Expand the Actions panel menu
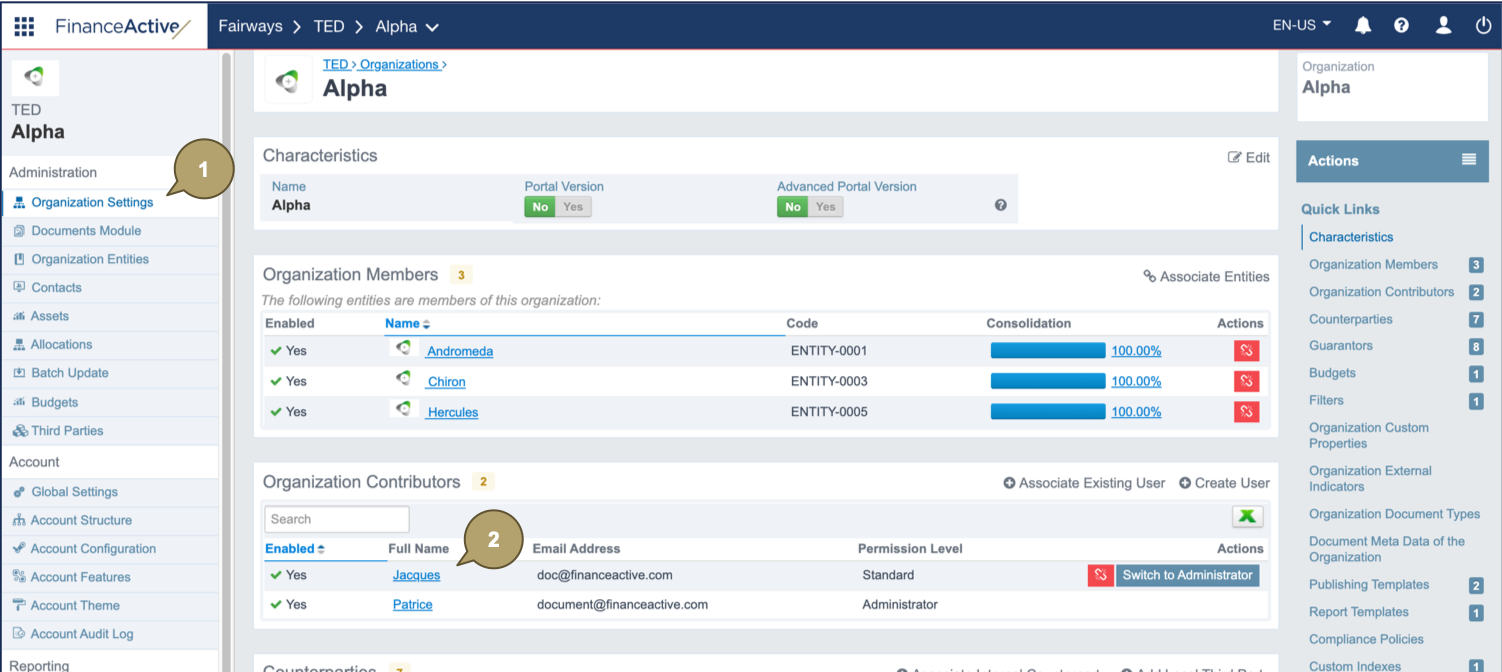1502x672 pixels. click(1468, 160)
